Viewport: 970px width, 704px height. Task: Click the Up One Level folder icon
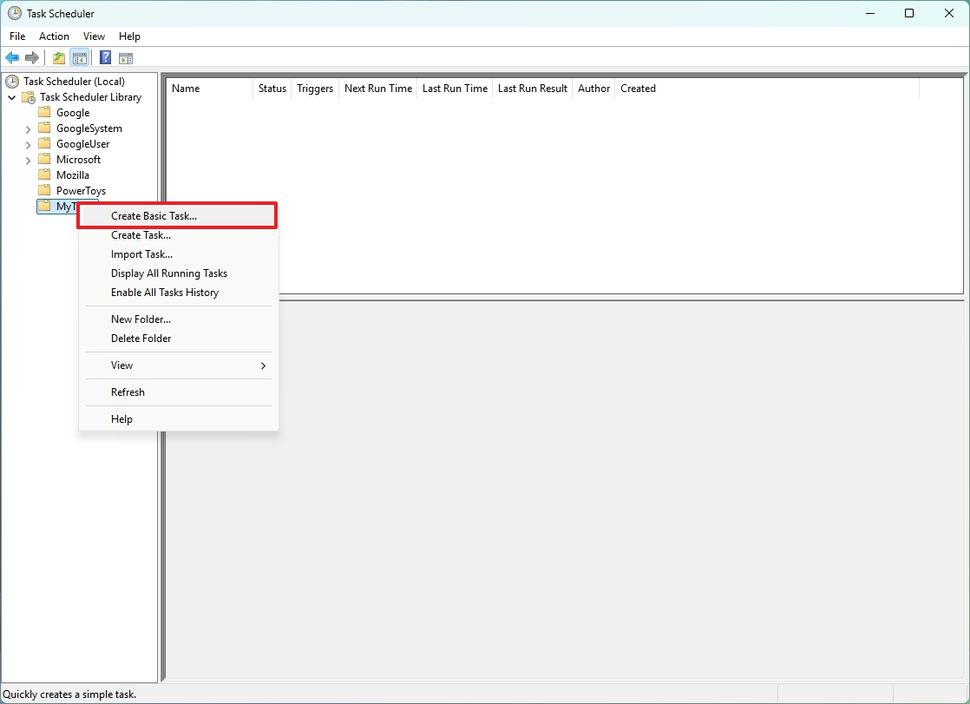59,58
